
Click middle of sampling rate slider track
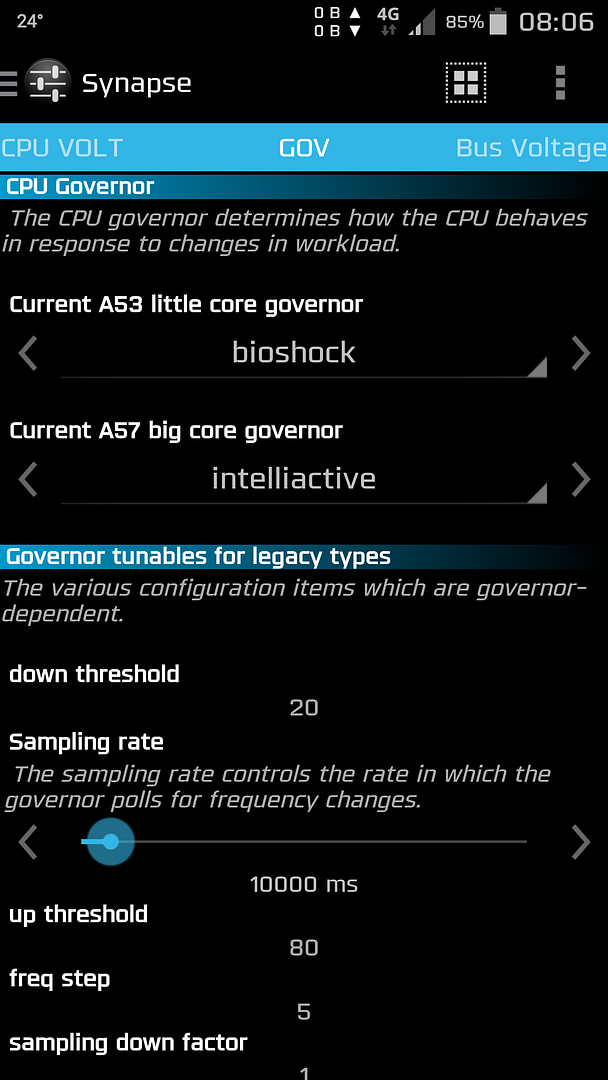304,842
